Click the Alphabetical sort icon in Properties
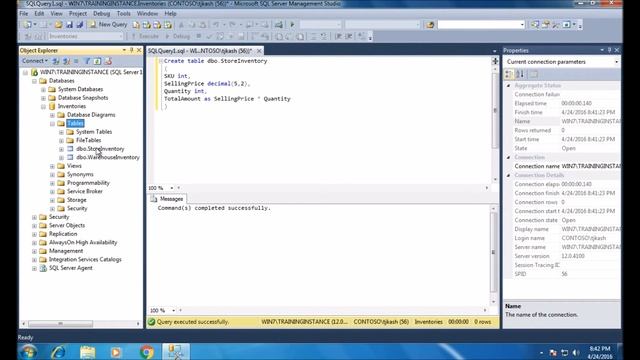The height and width of the screenshot is (360, 640). 520,74
